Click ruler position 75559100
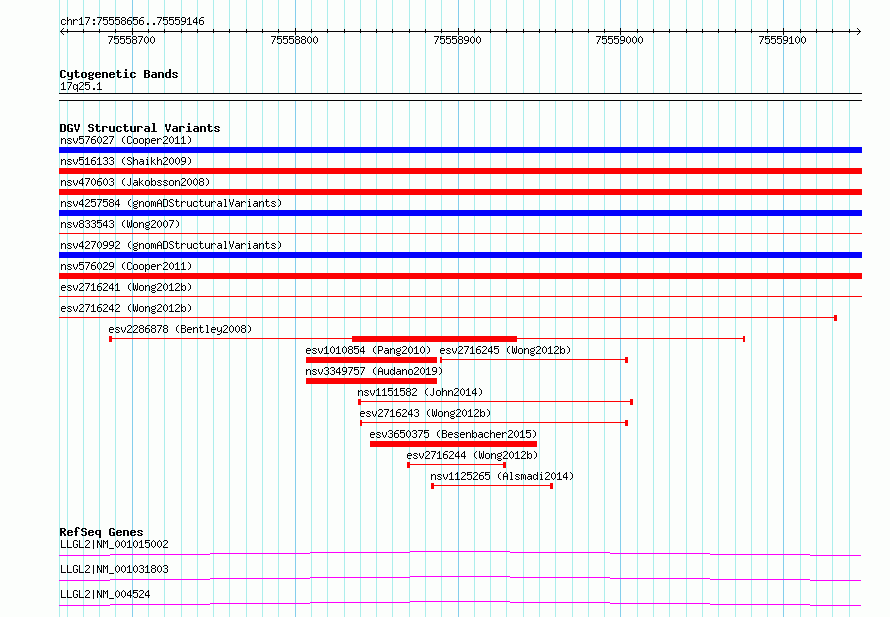 pyautogui.click(x=782, y=40)
